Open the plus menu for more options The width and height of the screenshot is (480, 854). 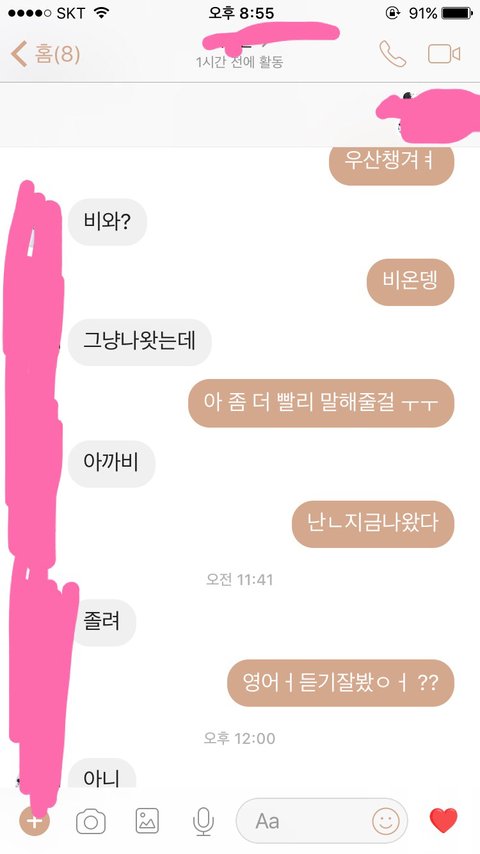point(34,821)
